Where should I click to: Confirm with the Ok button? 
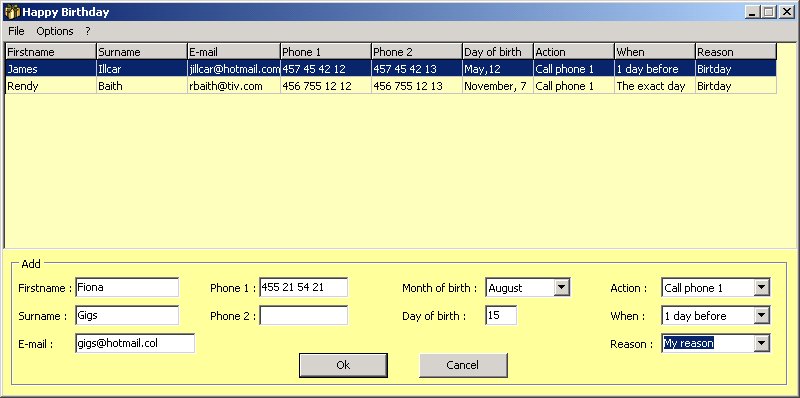pos(343,365)
